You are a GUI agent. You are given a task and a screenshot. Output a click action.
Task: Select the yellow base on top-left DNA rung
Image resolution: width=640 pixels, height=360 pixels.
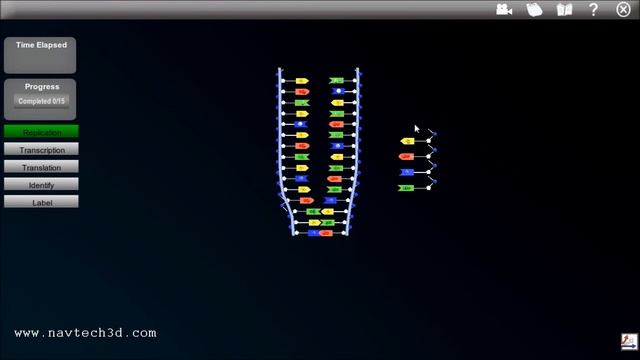[302, 81]
